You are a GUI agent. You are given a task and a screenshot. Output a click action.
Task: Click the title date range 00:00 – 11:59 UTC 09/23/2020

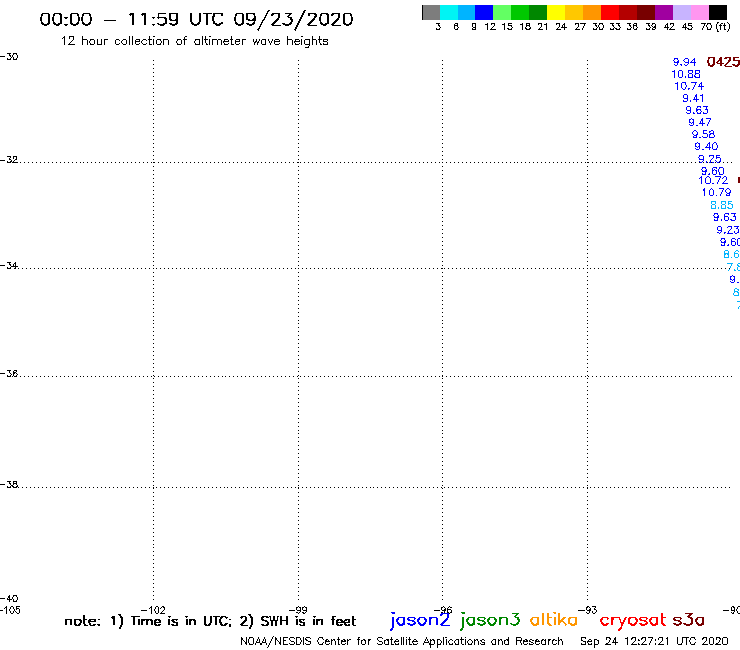196,20
